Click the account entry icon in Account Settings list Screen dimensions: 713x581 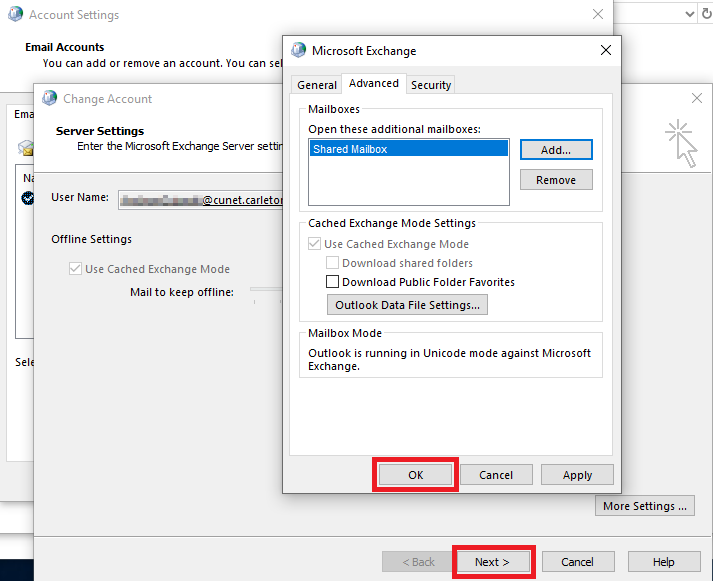point(28,198)
